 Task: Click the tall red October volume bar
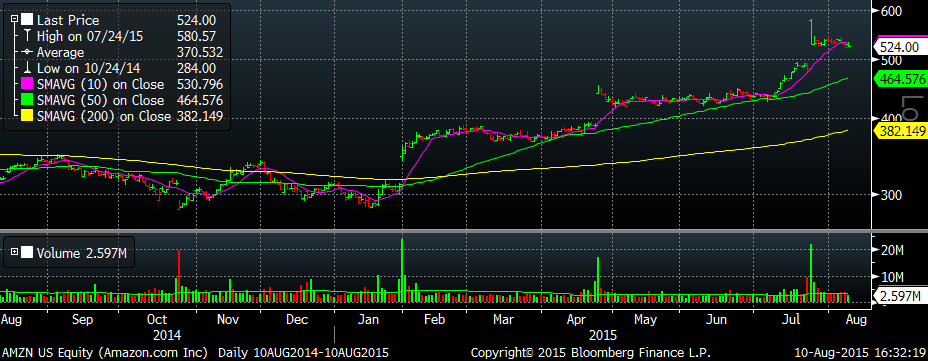[179, 276]
